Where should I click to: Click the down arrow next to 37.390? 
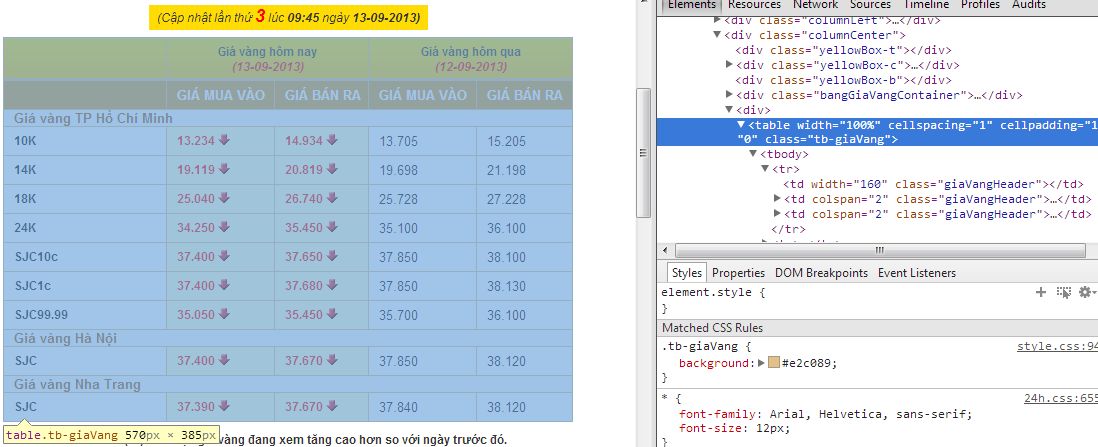[x=224, y=407]
